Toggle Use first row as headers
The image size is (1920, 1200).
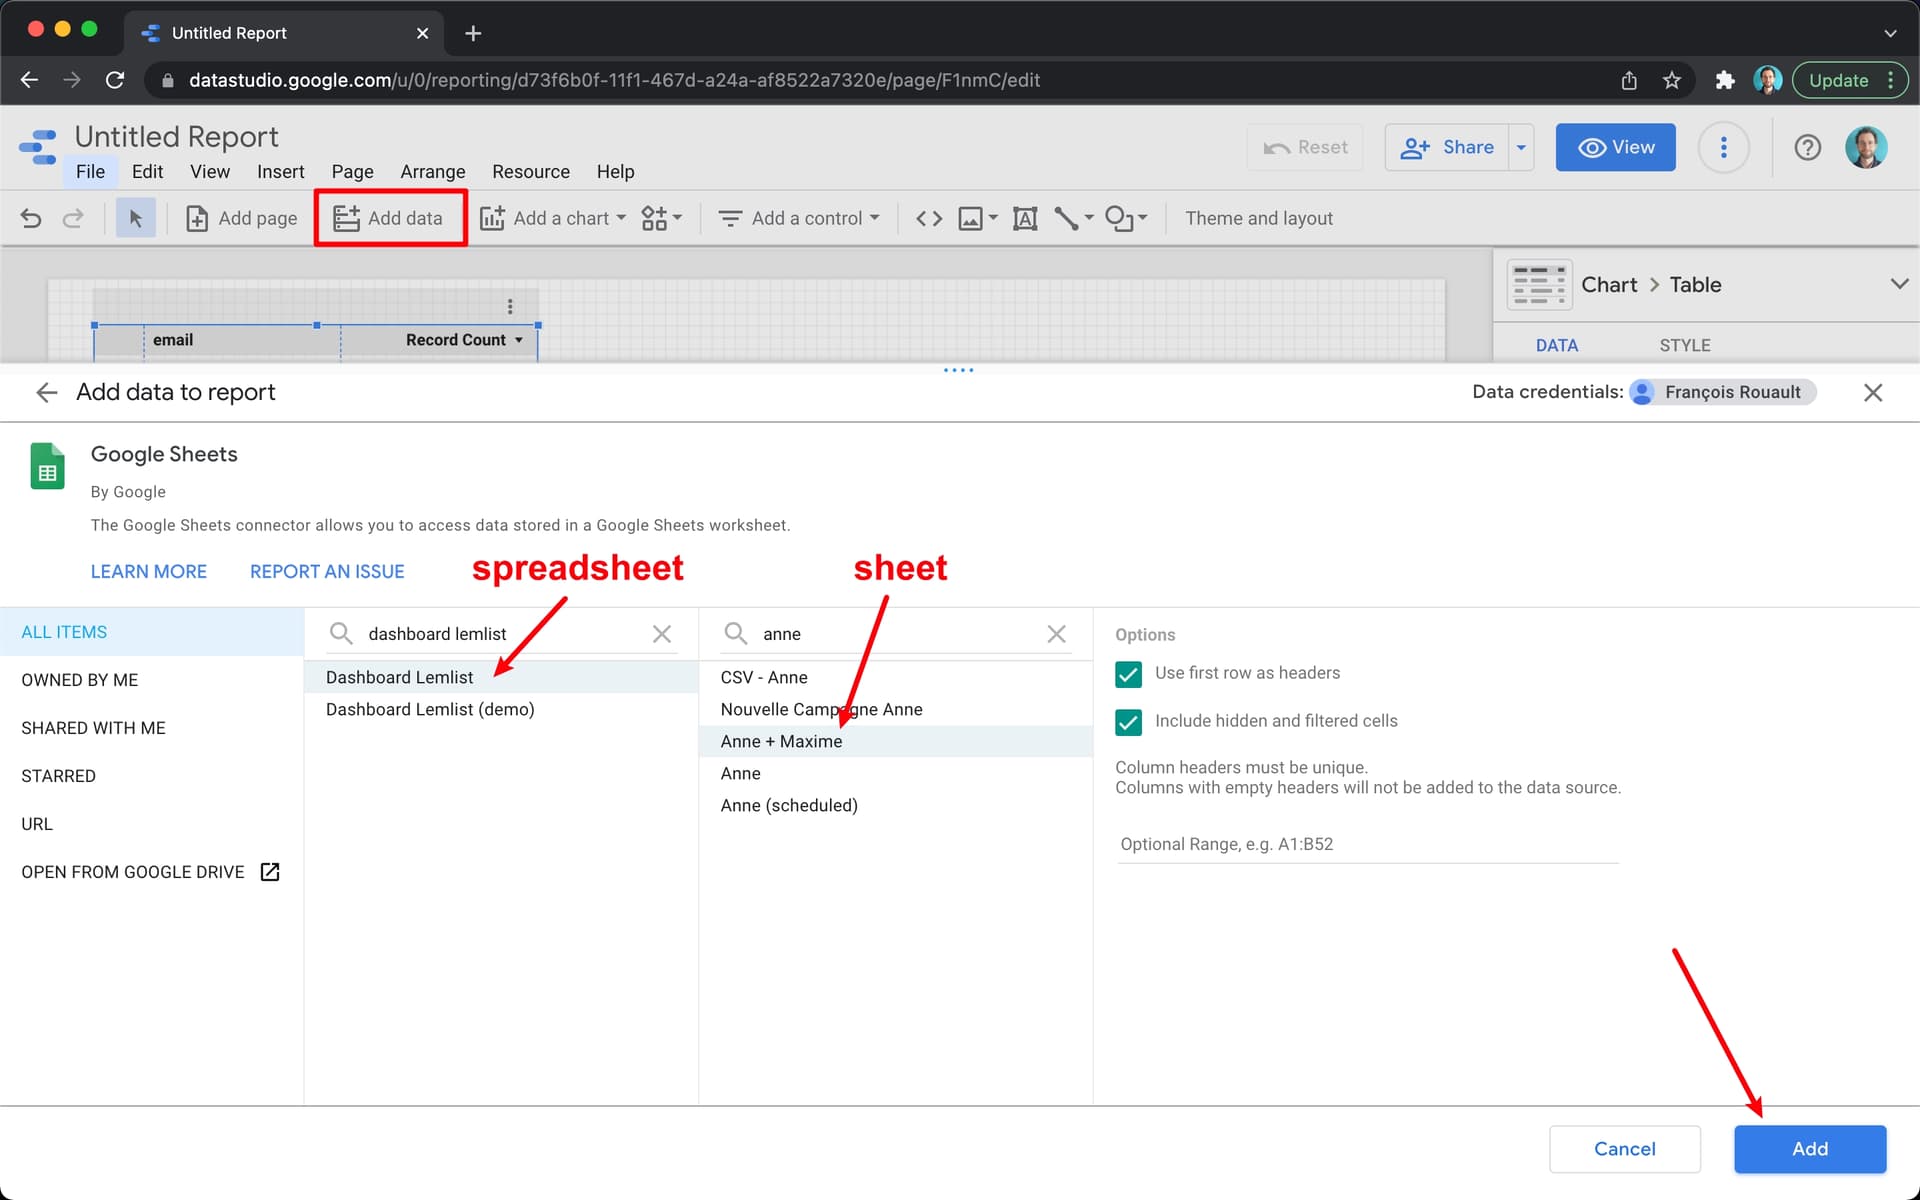point(1128,674)
